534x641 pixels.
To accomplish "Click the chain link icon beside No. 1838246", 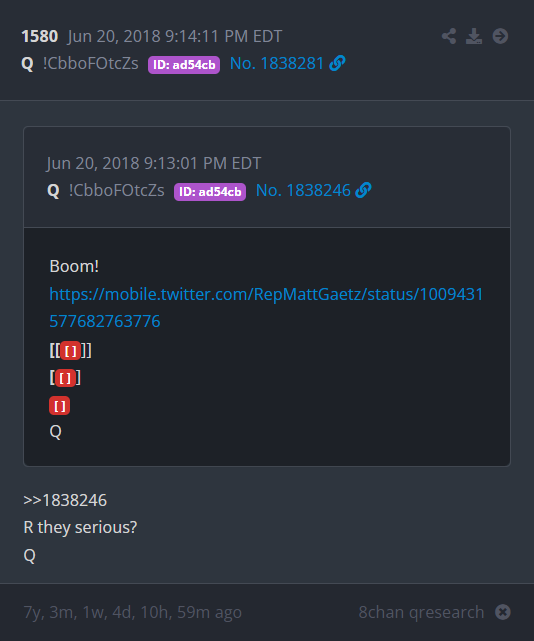I will [x=363, y=190].
